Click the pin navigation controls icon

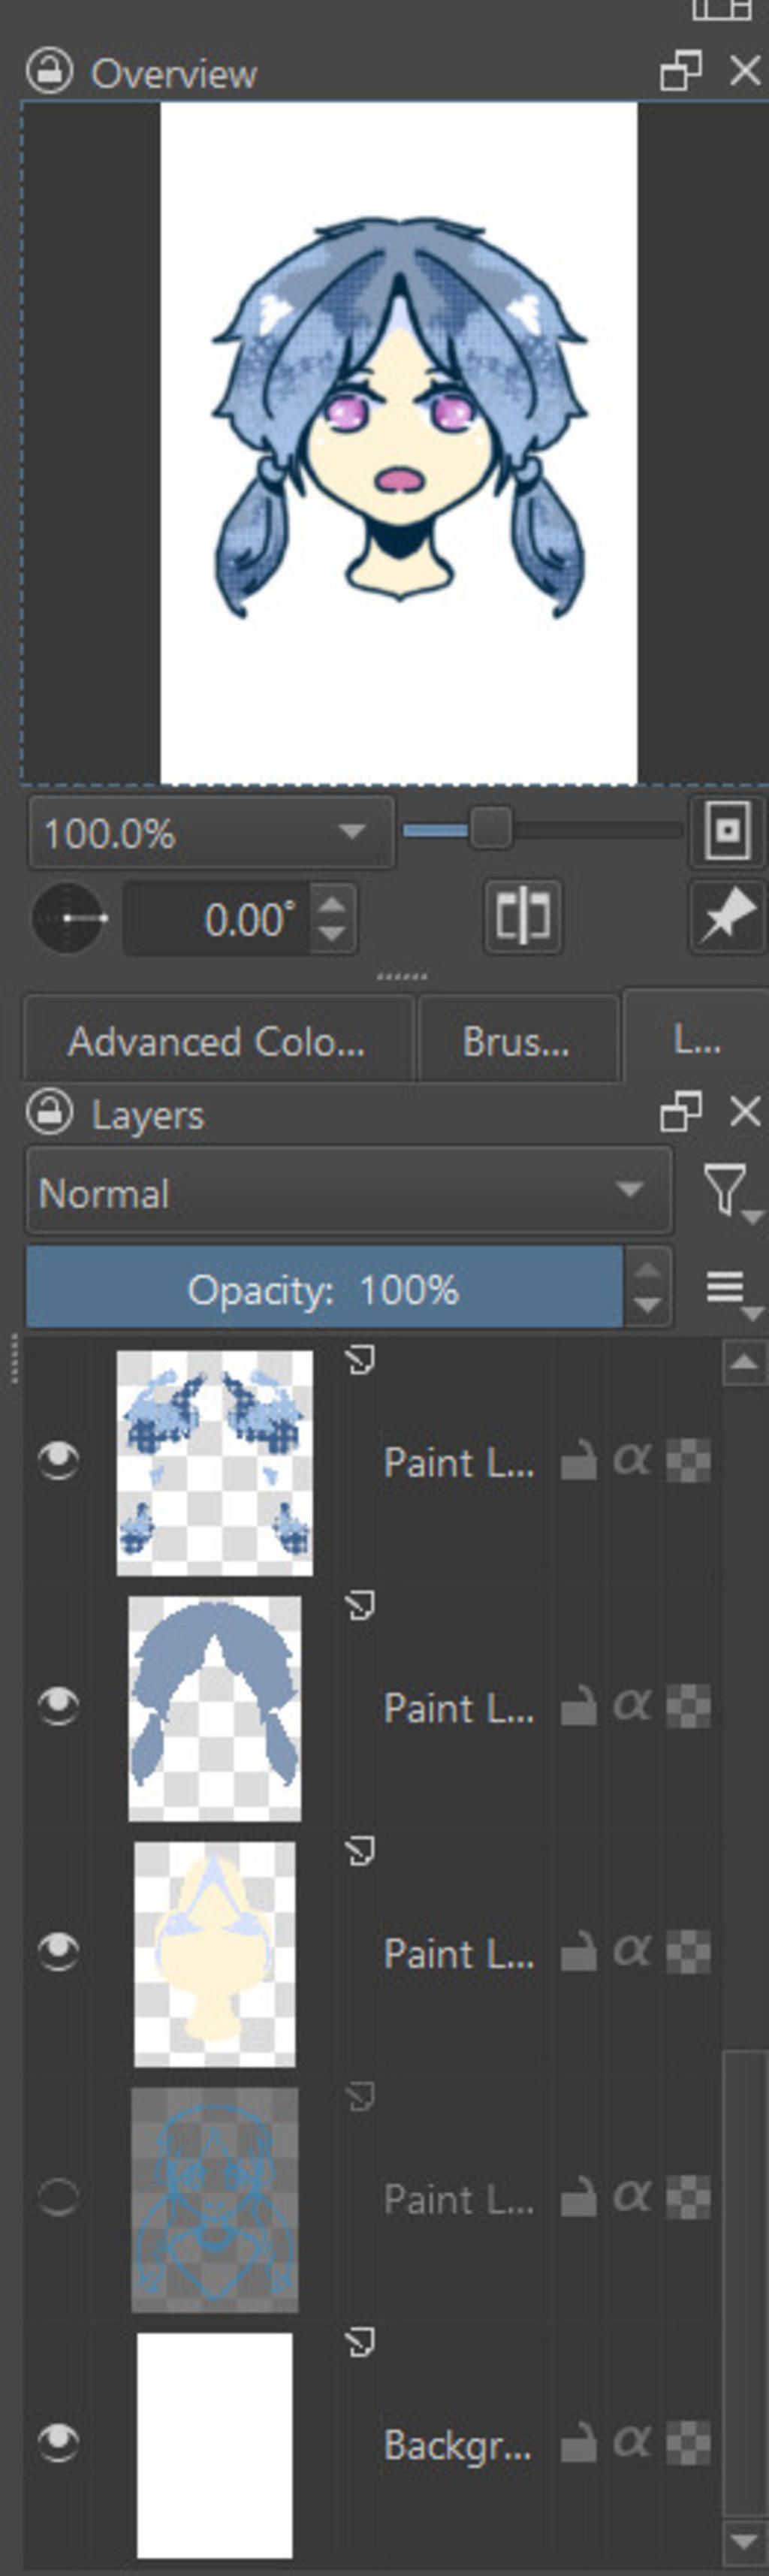[x=726, y=915]
